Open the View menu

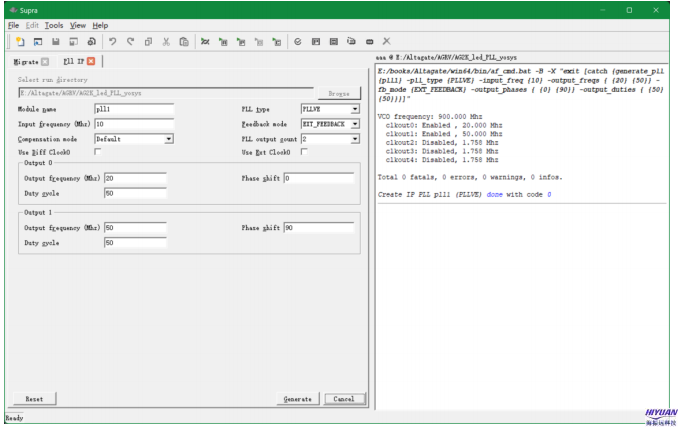tap(78, 25)
